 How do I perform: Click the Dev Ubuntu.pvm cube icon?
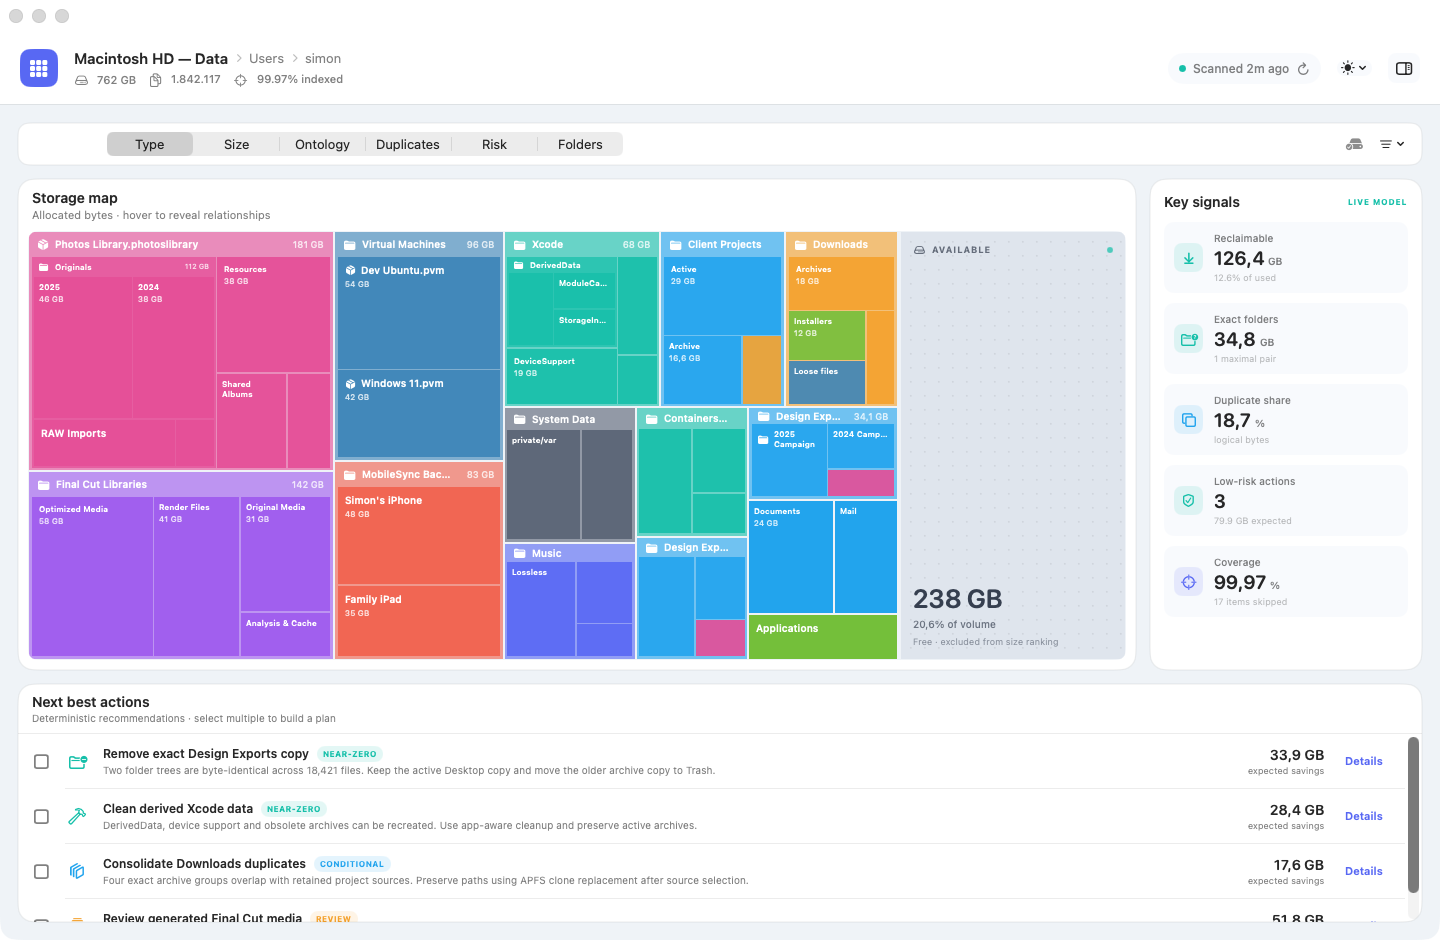click(x=351, y=271)
